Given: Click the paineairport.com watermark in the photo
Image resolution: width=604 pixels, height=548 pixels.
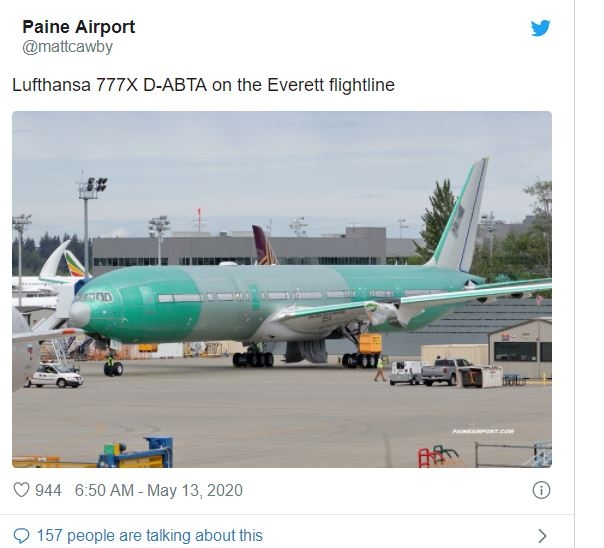Looking at the screenshot, I should (483, 431).
